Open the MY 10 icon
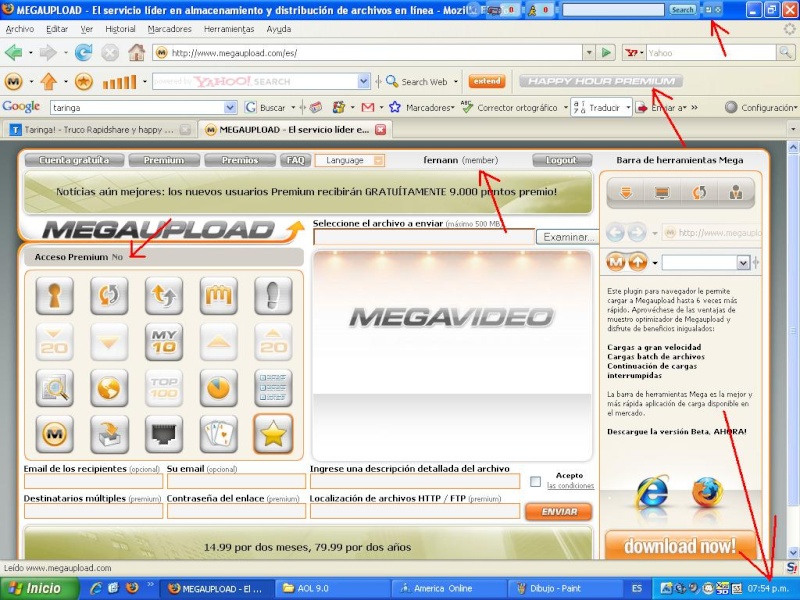 click(x=164, y=341)
